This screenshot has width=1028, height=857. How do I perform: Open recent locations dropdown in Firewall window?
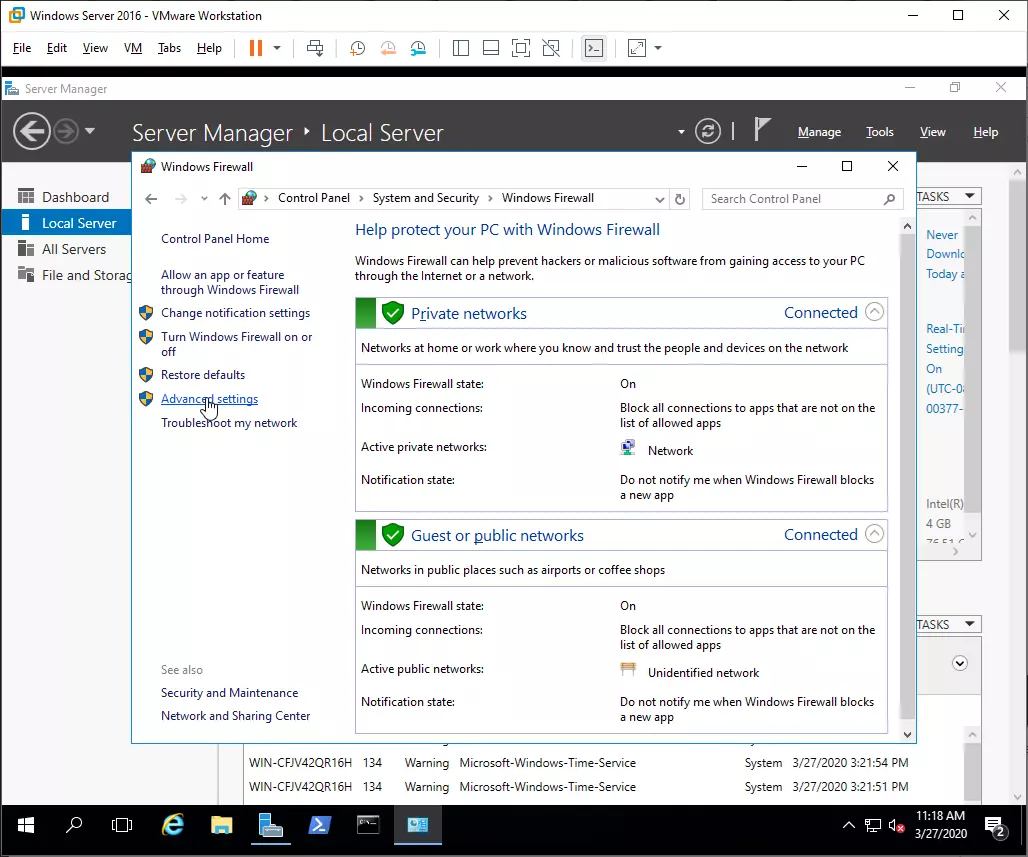[x=205, y=199]
